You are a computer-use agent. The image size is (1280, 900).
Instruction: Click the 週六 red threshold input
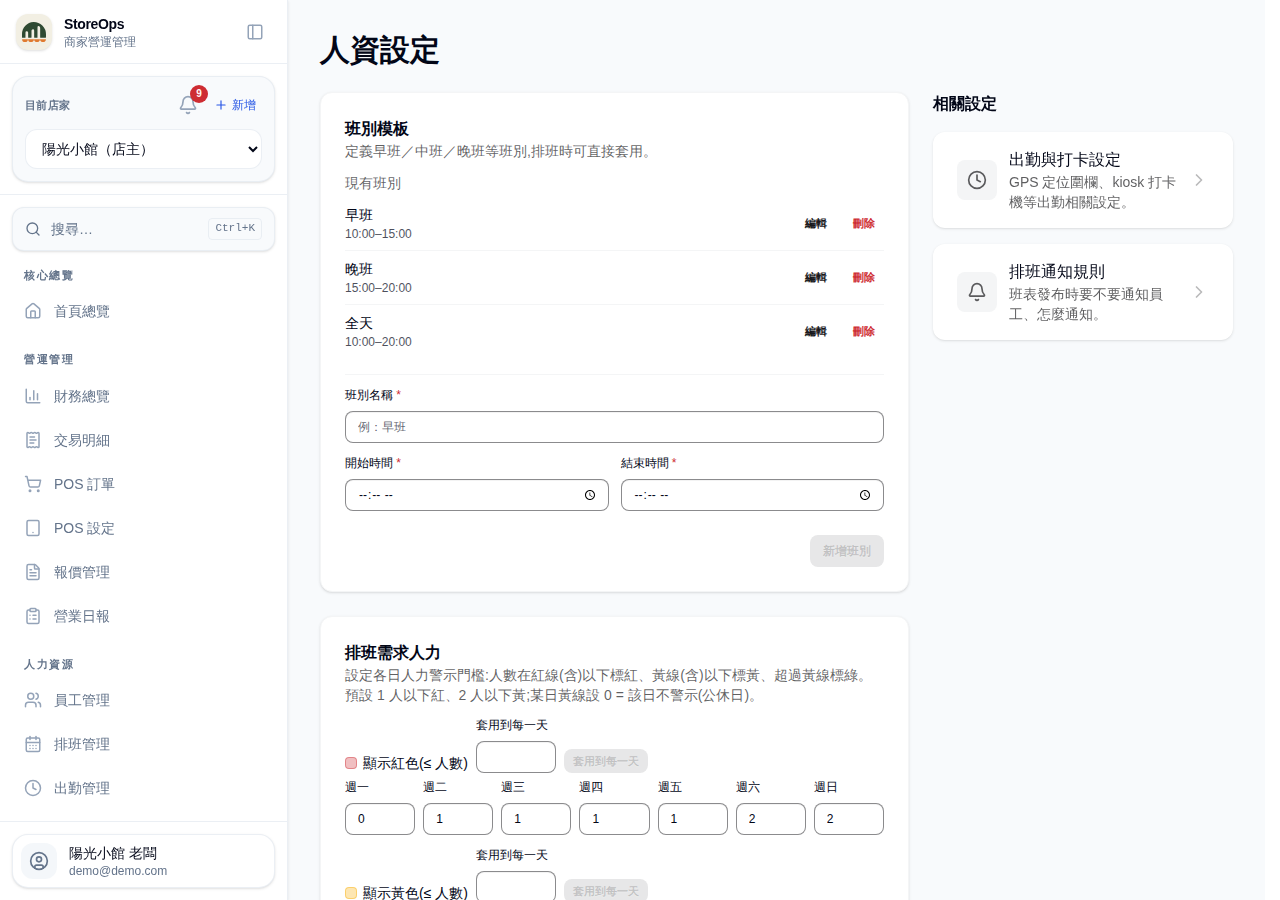click(771, 819)
